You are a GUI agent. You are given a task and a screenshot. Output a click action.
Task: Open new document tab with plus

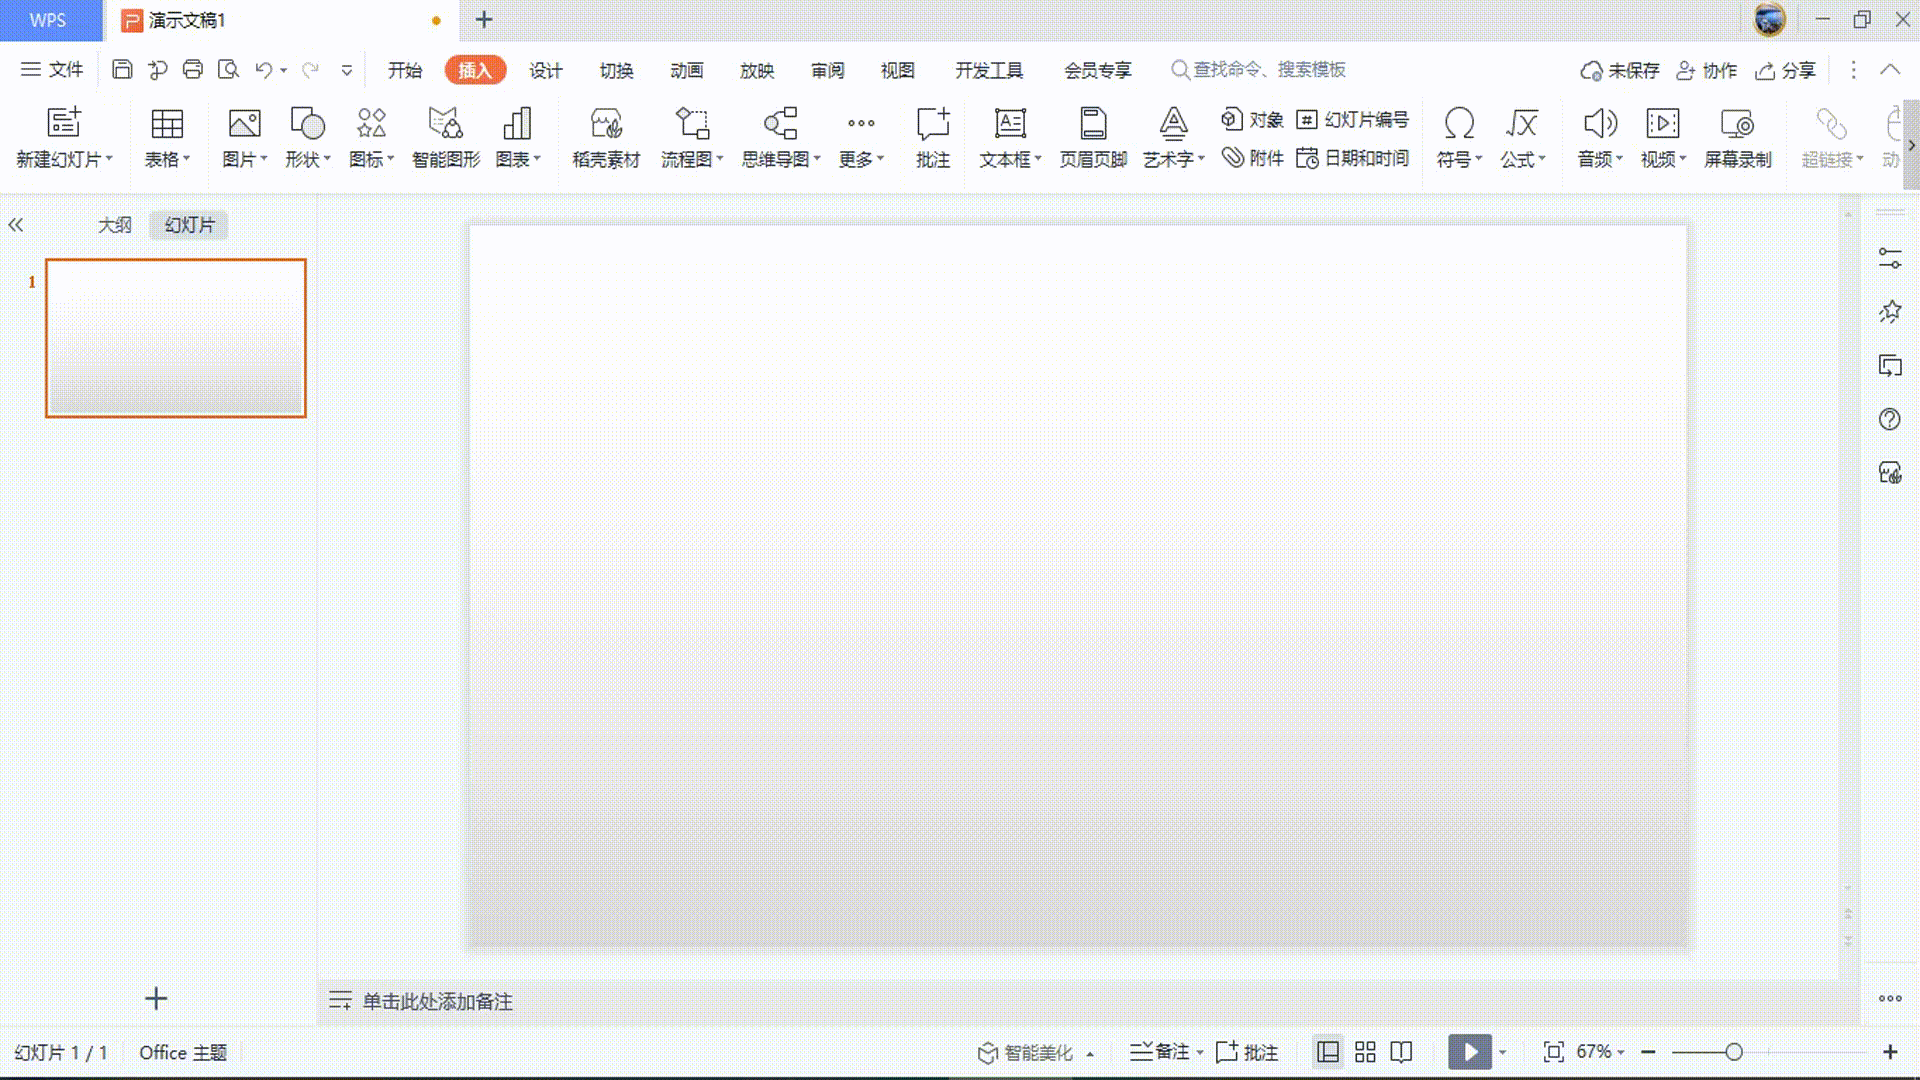484,19
